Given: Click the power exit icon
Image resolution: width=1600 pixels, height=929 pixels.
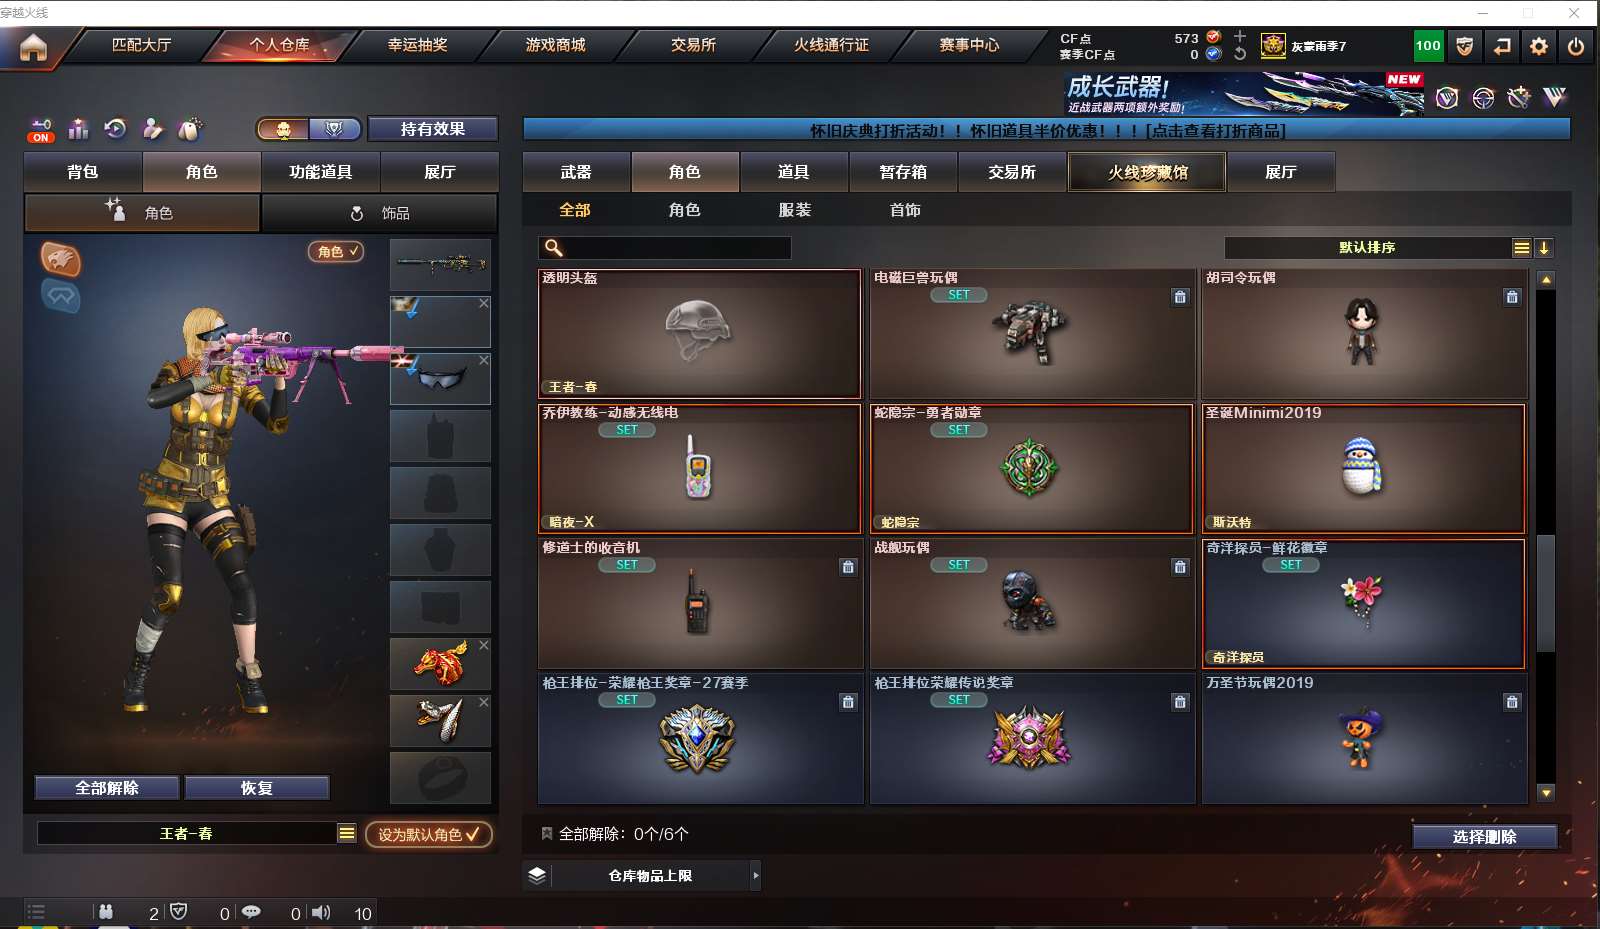Looking at the screenshot, I should coord(1576,46).
